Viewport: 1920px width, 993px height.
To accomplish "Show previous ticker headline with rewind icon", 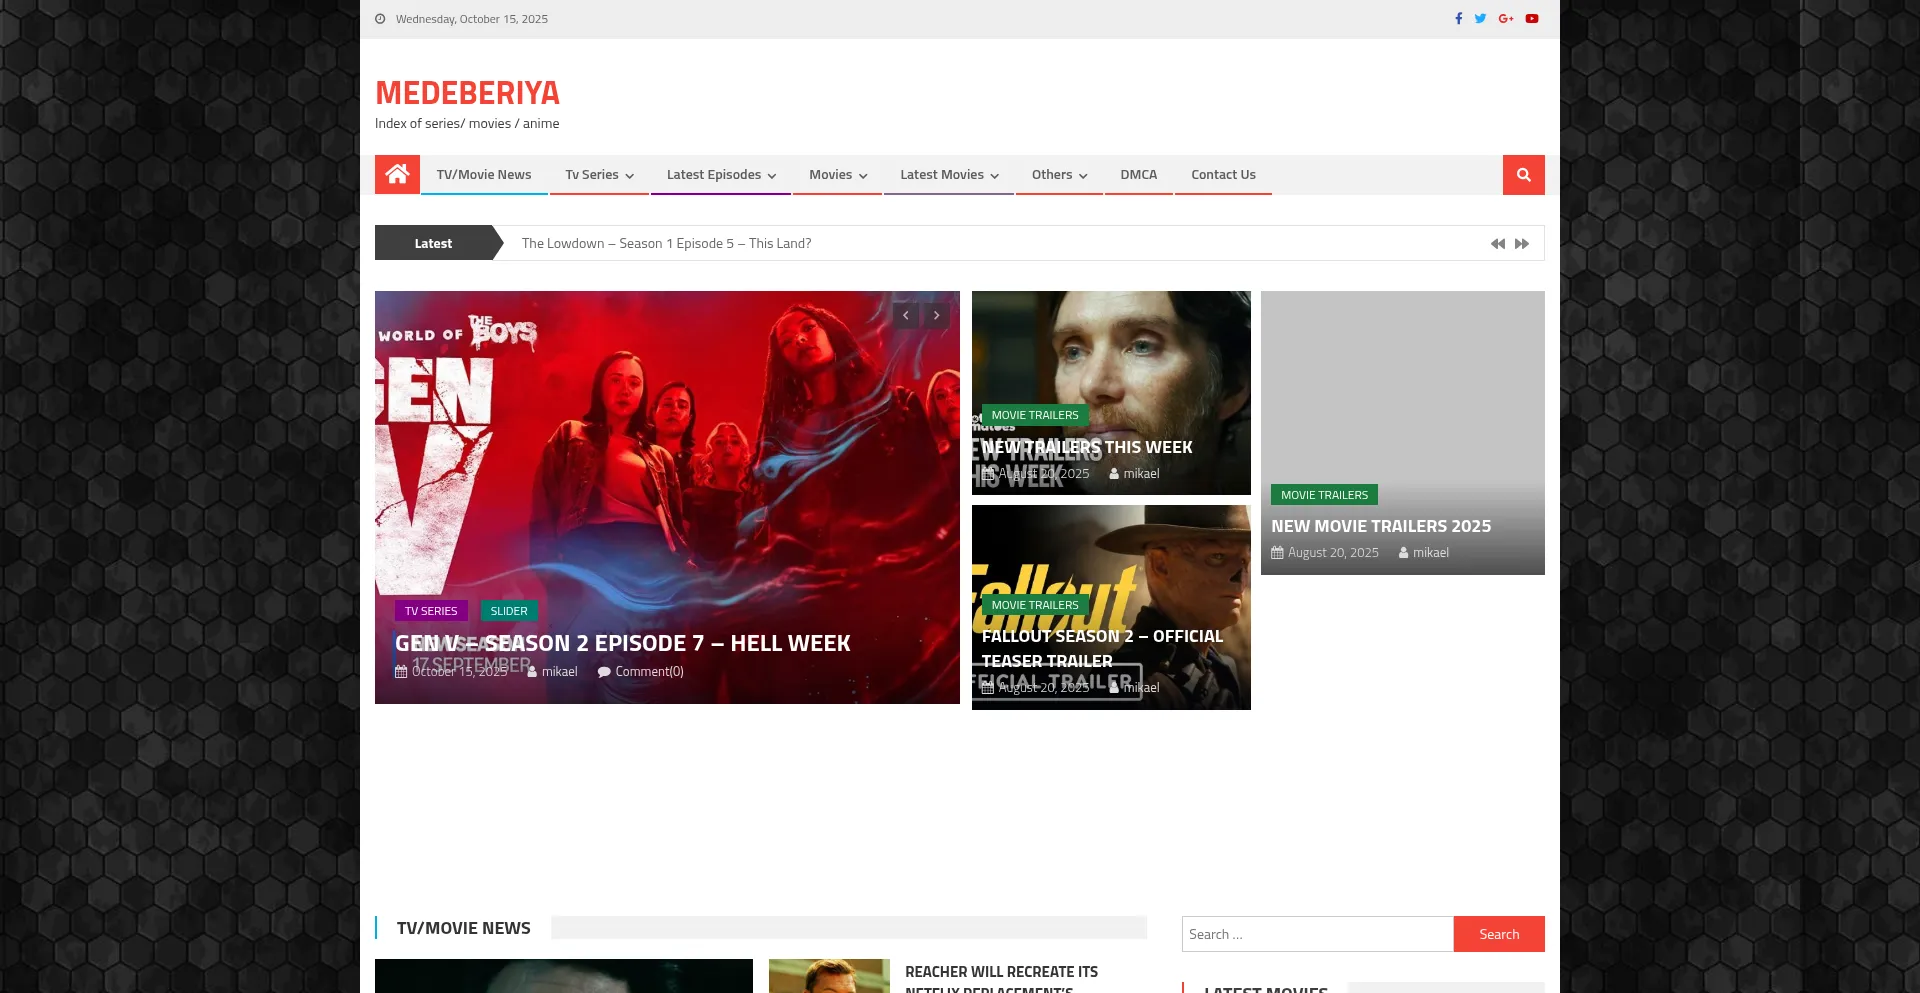I will pos(1497,244).
